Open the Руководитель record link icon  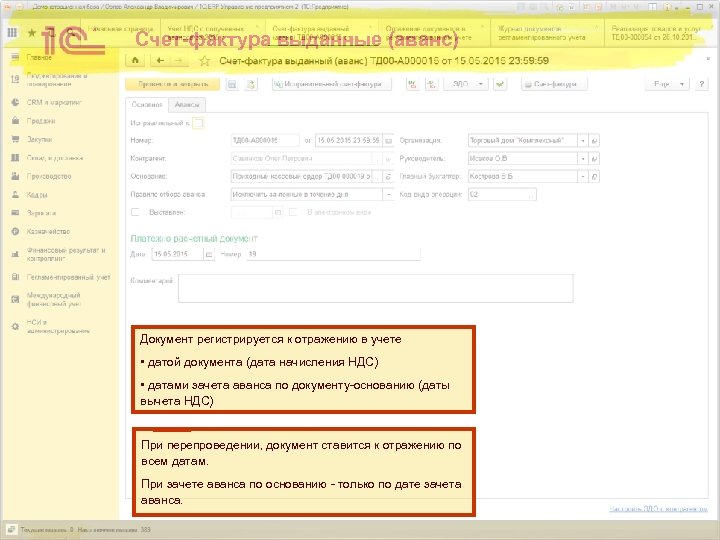[x=594, y=158]
